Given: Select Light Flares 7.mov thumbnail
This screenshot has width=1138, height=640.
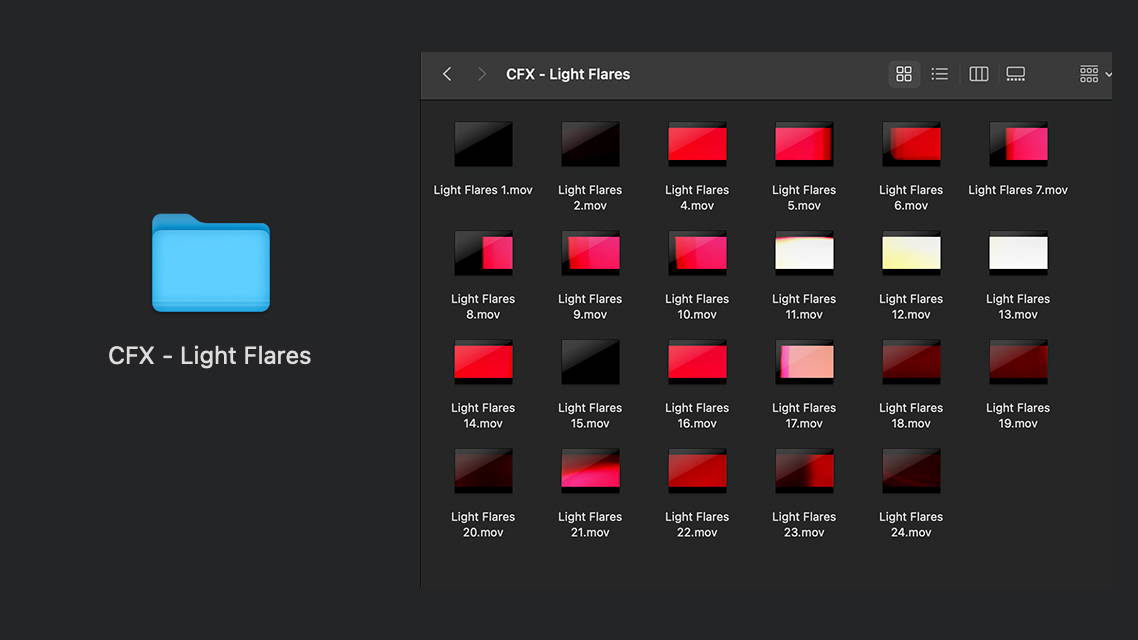Looking at the screenshot, I should click(1018, 144).
